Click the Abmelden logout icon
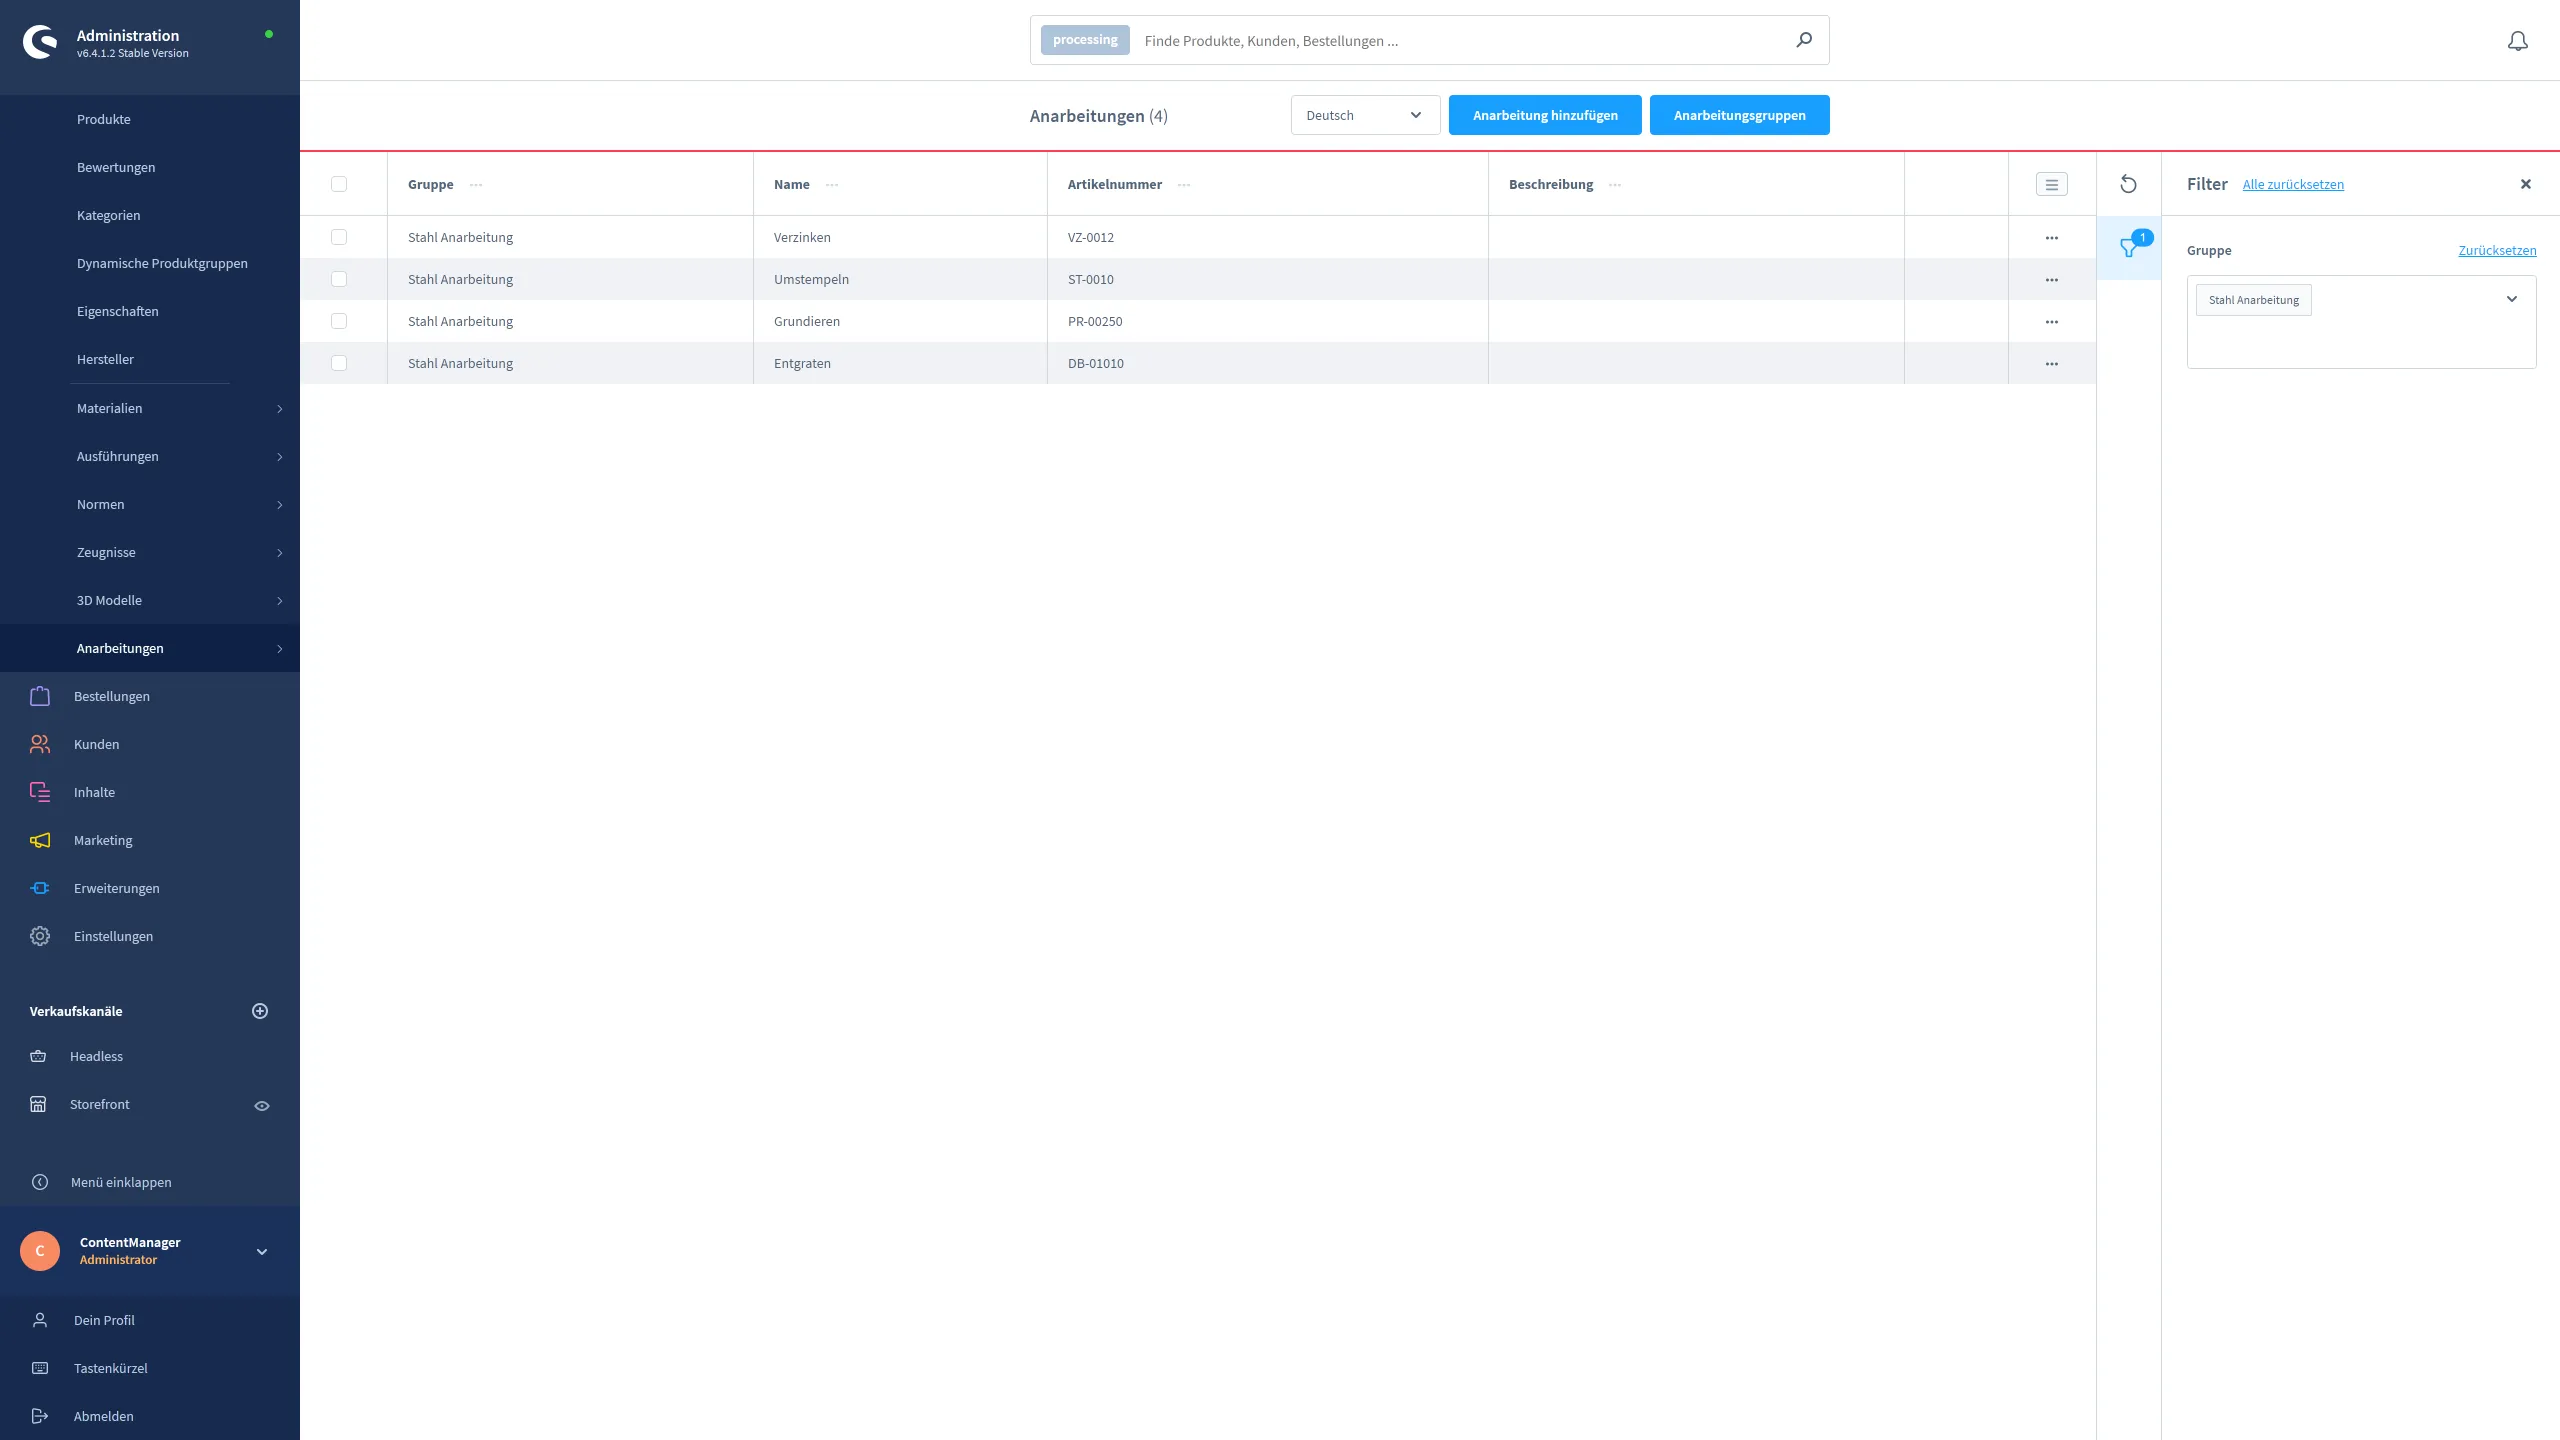This screenshot has height=1440, width=2560. [x=40, y=1416]
